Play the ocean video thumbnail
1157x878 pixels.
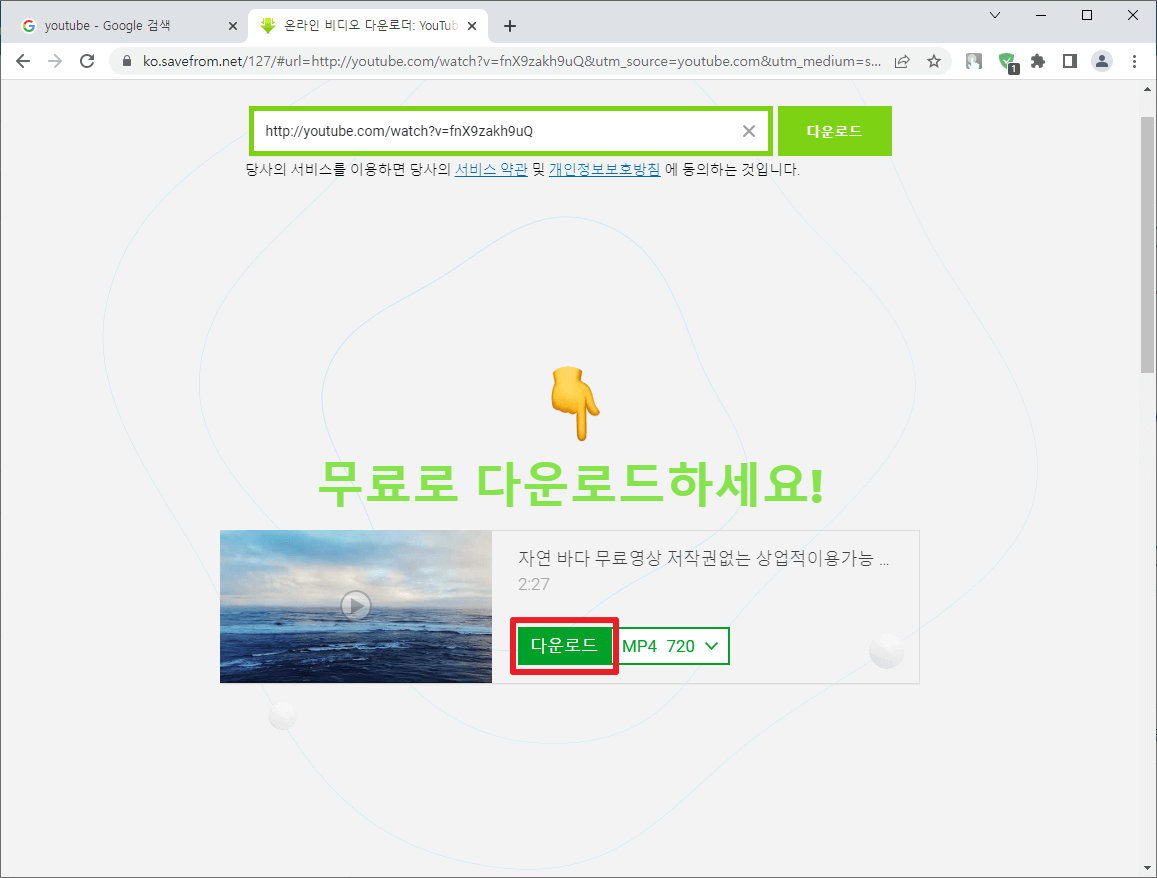(x=356, y=606)
